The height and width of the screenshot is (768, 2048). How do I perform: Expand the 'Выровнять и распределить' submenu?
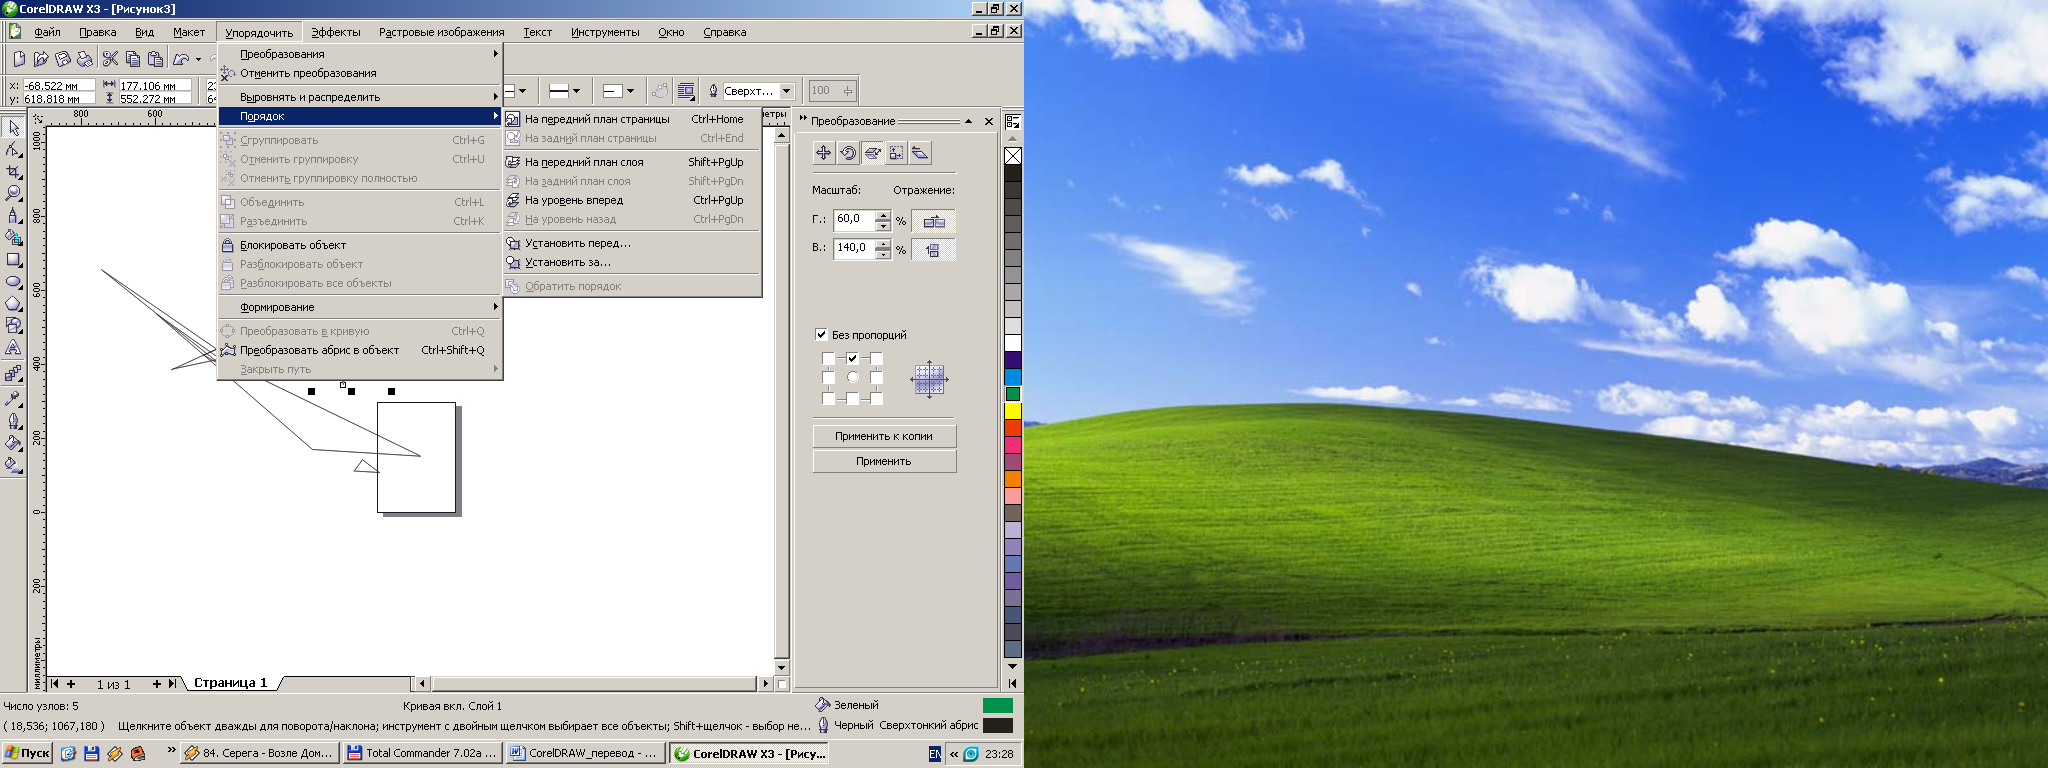(360, 97)
